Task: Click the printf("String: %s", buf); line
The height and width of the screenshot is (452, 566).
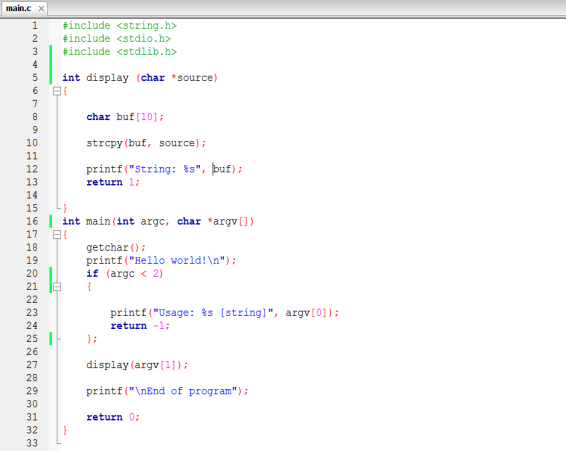Action: click(x=164, y=169)
